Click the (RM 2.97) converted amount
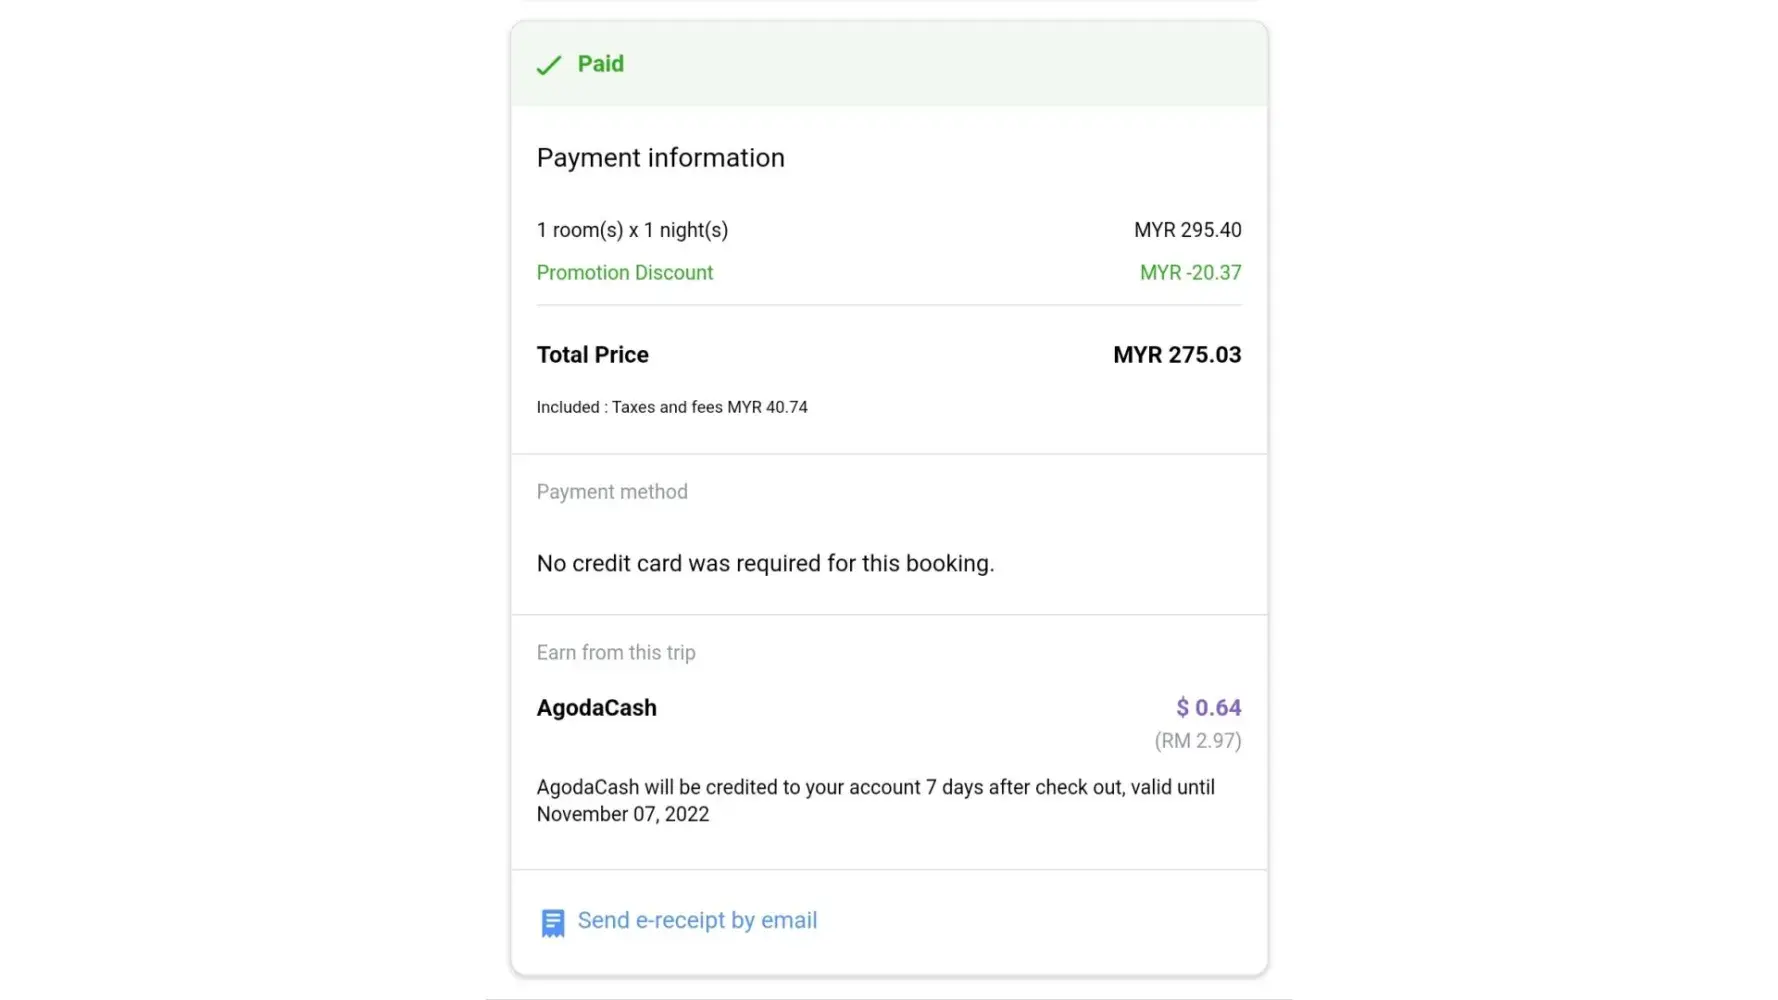Viewport: 1778px width, 1000px height. point(1197,741)
